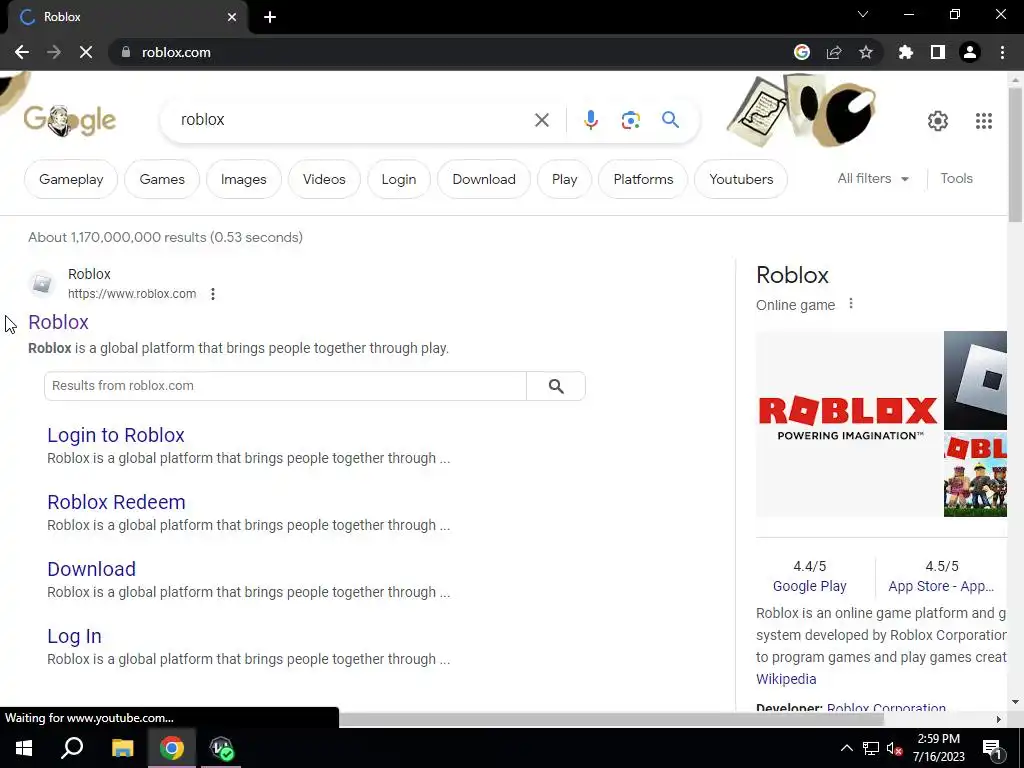
Task: Open more options beside Online game
Action: point(850,304)
